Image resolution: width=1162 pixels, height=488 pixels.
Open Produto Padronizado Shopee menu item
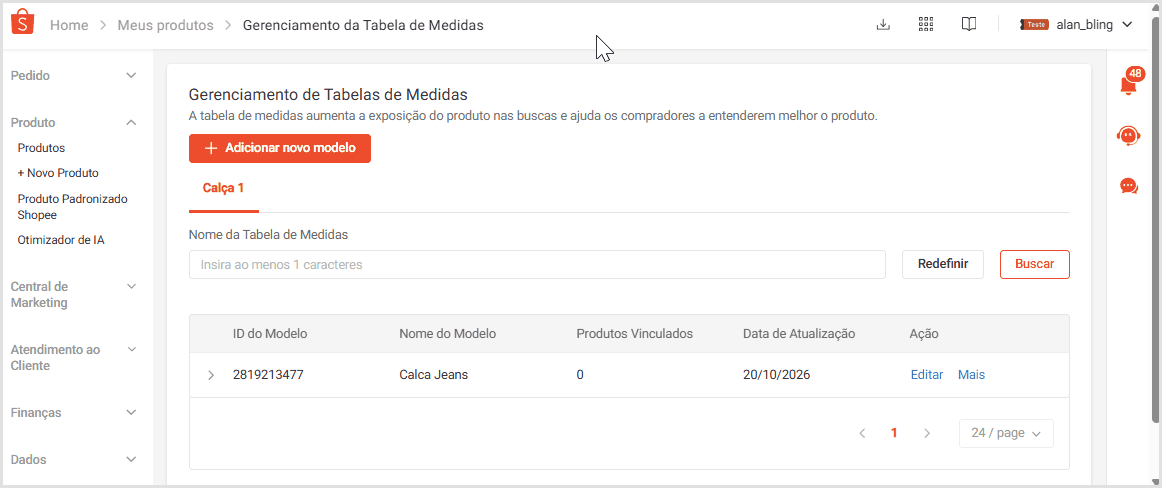(73, 207)
